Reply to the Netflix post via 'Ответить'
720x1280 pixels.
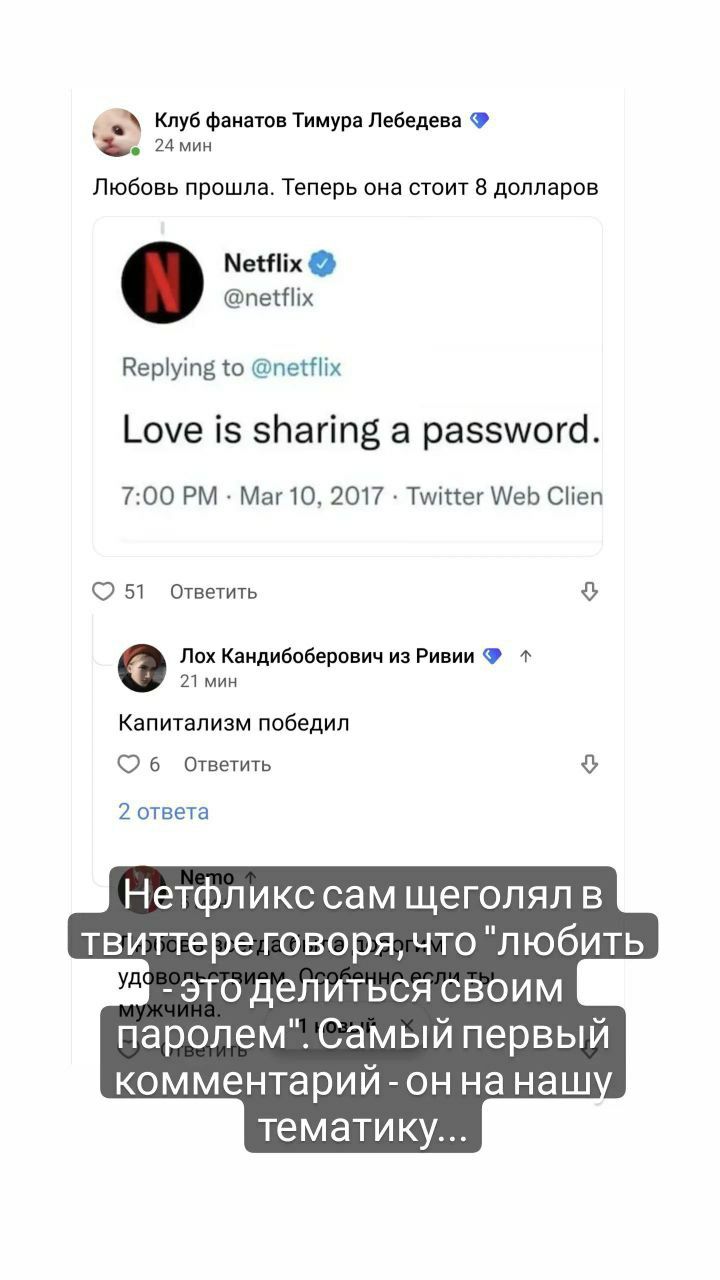tap(214, 592)
